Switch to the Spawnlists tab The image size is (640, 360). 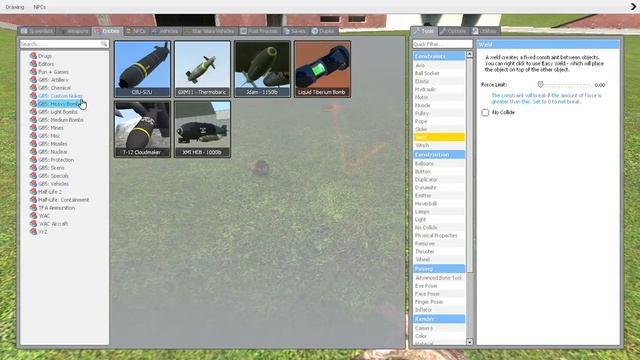coord(37,31)
